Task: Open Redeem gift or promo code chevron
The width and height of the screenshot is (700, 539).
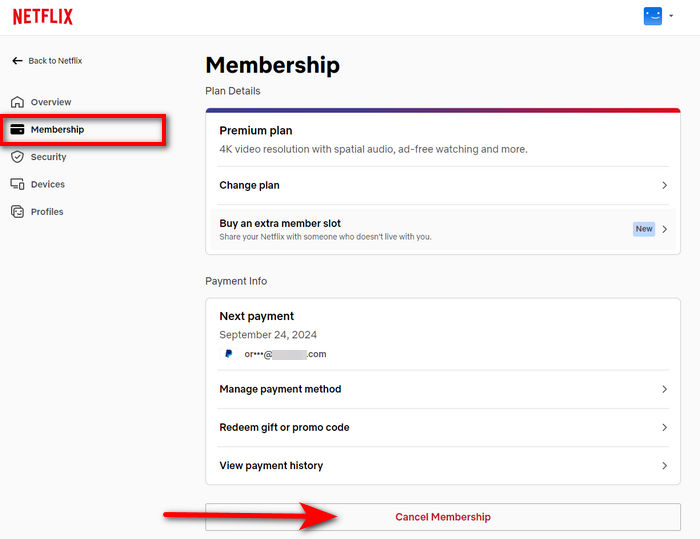Action: [664, 427]
